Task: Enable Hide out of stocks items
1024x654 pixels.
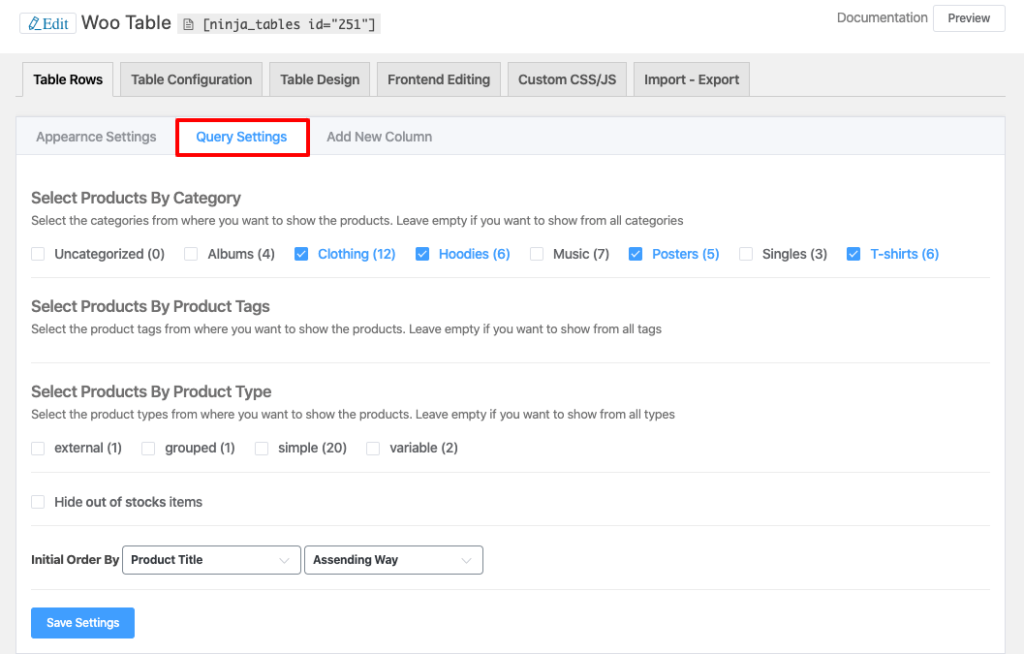Action: pos(38,502)
